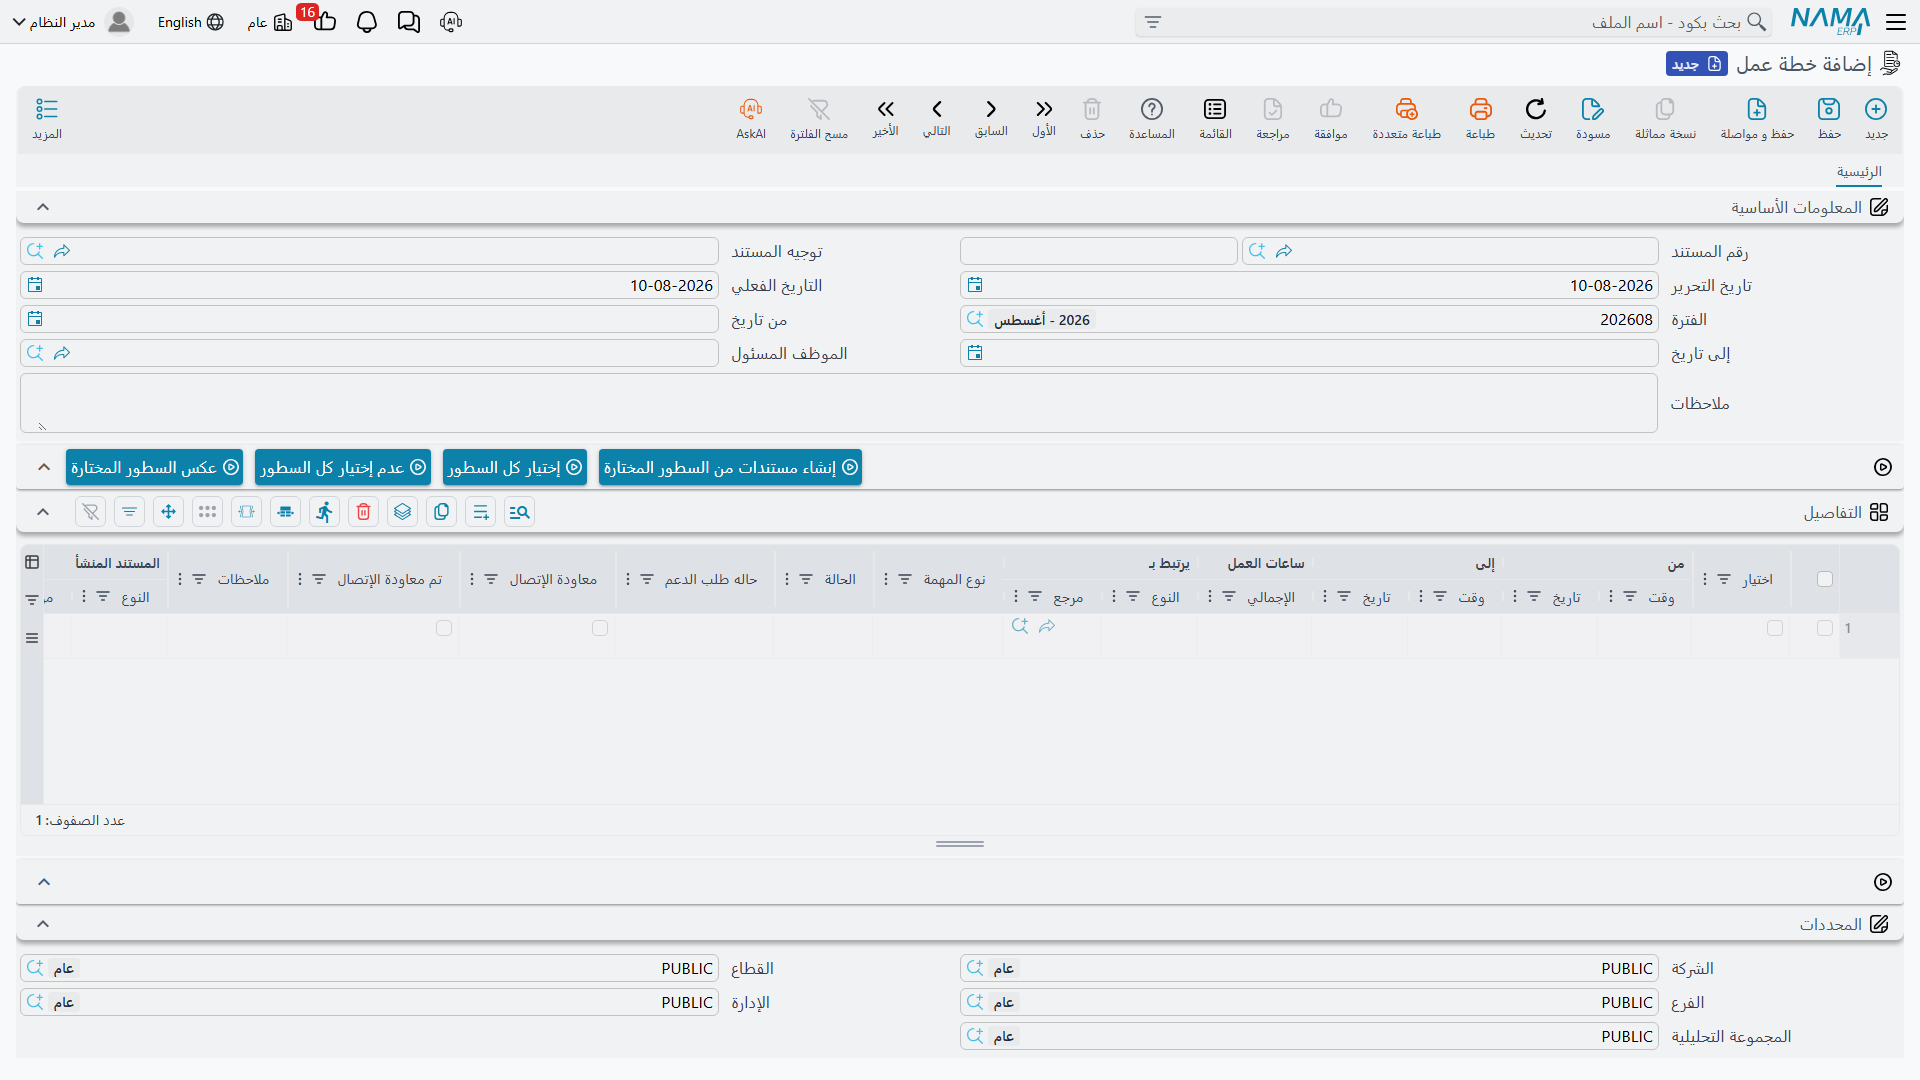Click the running-man icon in details toolbar
1920x1080 pixels.
click(324, 512)
